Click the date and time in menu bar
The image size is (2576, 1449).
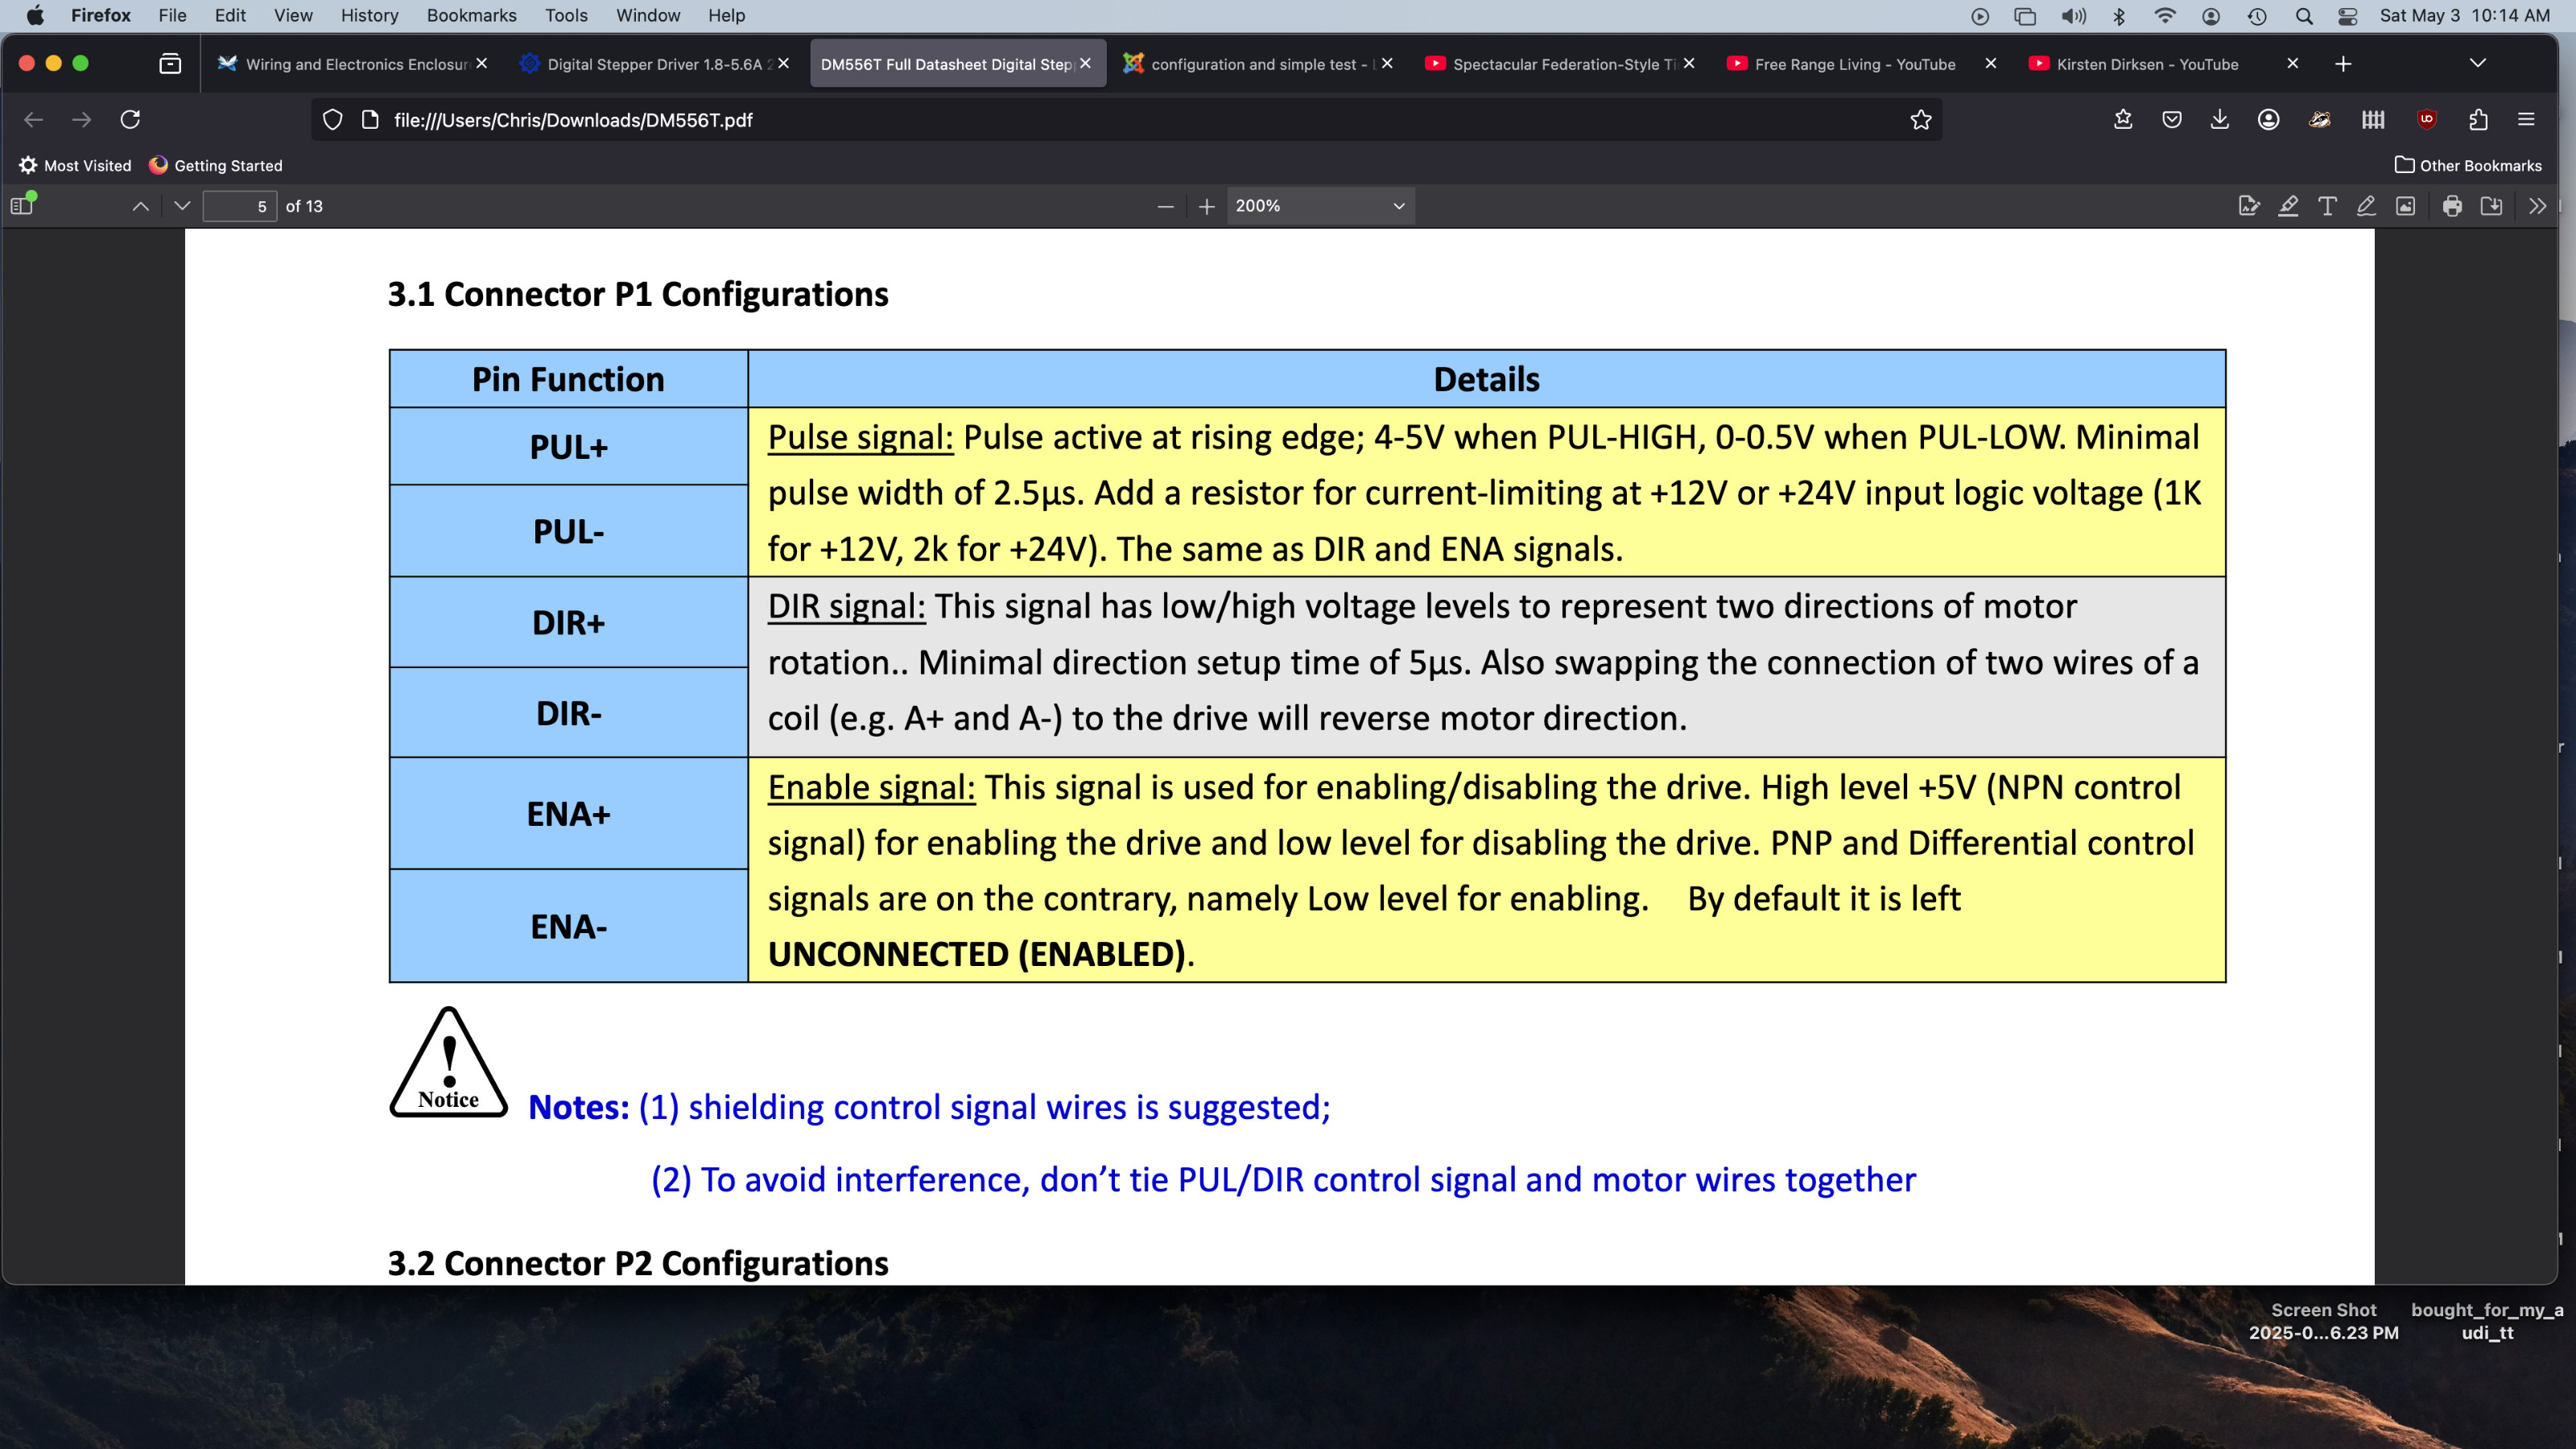[x=2465, y=16]
